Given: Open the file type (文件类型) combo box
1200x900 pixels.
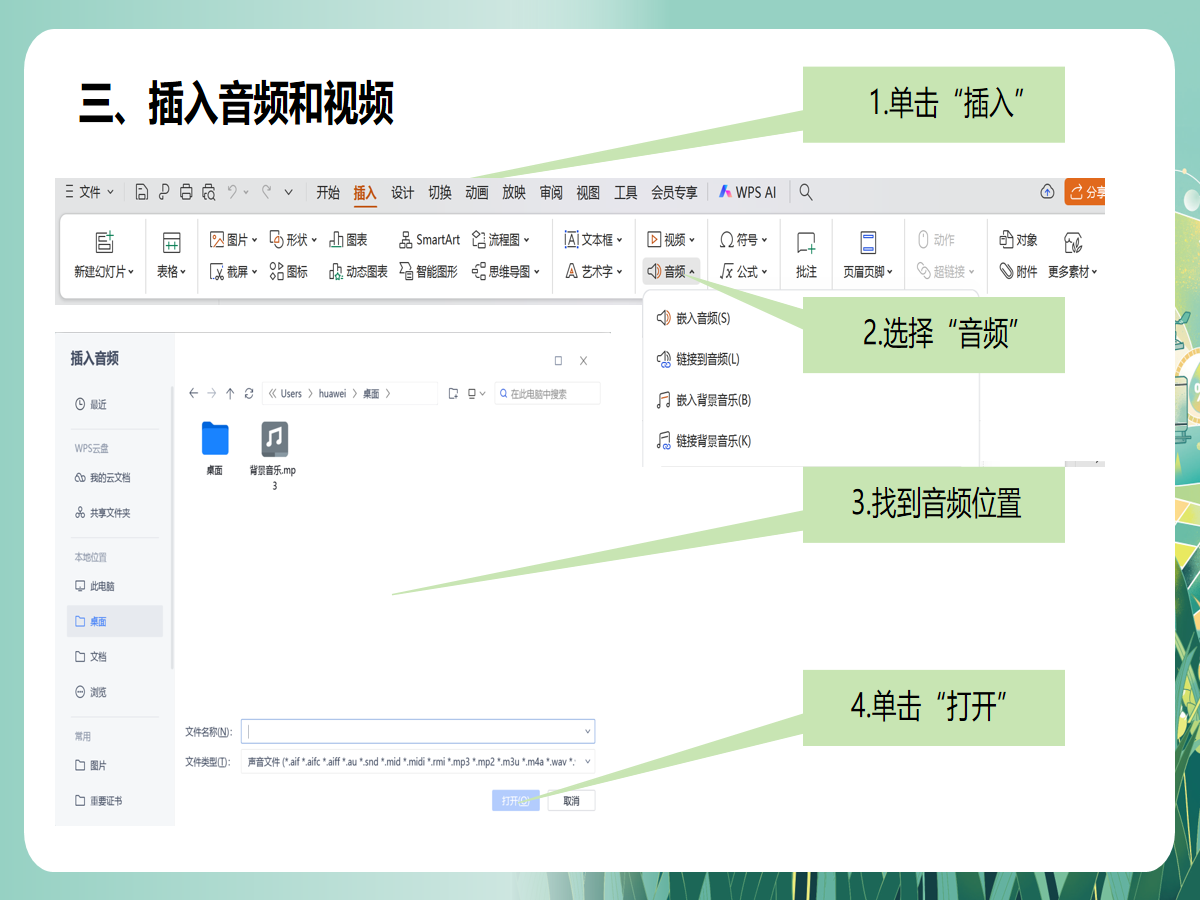Looking at the screenshot, I should tap(418, 762).
